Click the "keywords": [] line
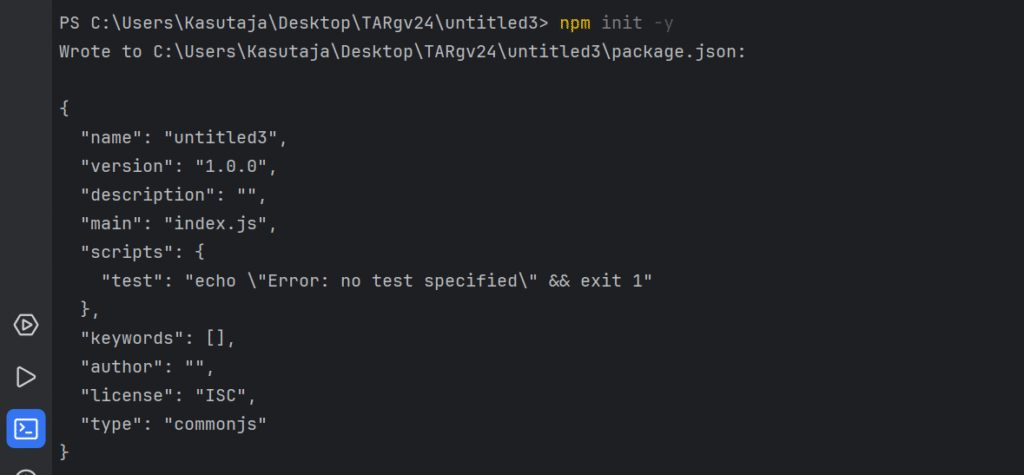Viewport: 1024px width, 475px height. tap(157, 338)
